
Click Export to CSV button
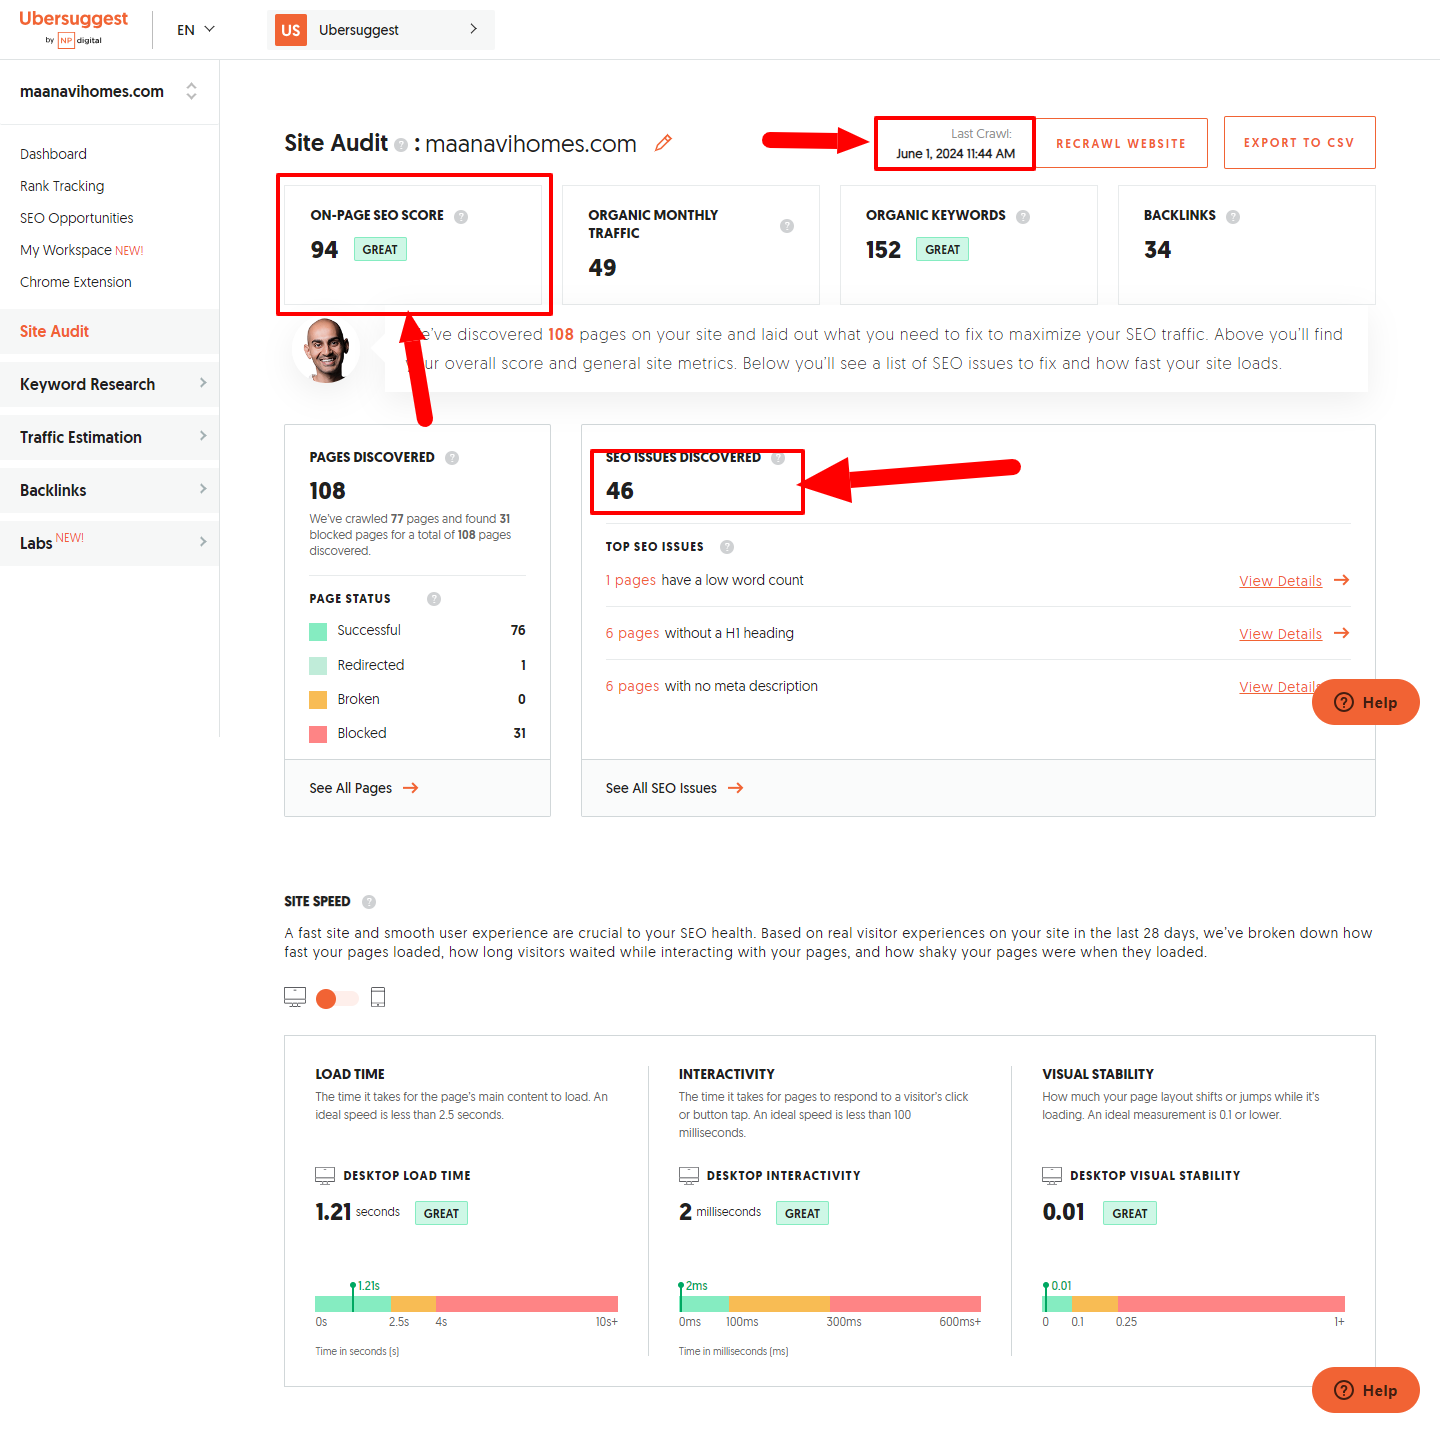(1299, 142)
